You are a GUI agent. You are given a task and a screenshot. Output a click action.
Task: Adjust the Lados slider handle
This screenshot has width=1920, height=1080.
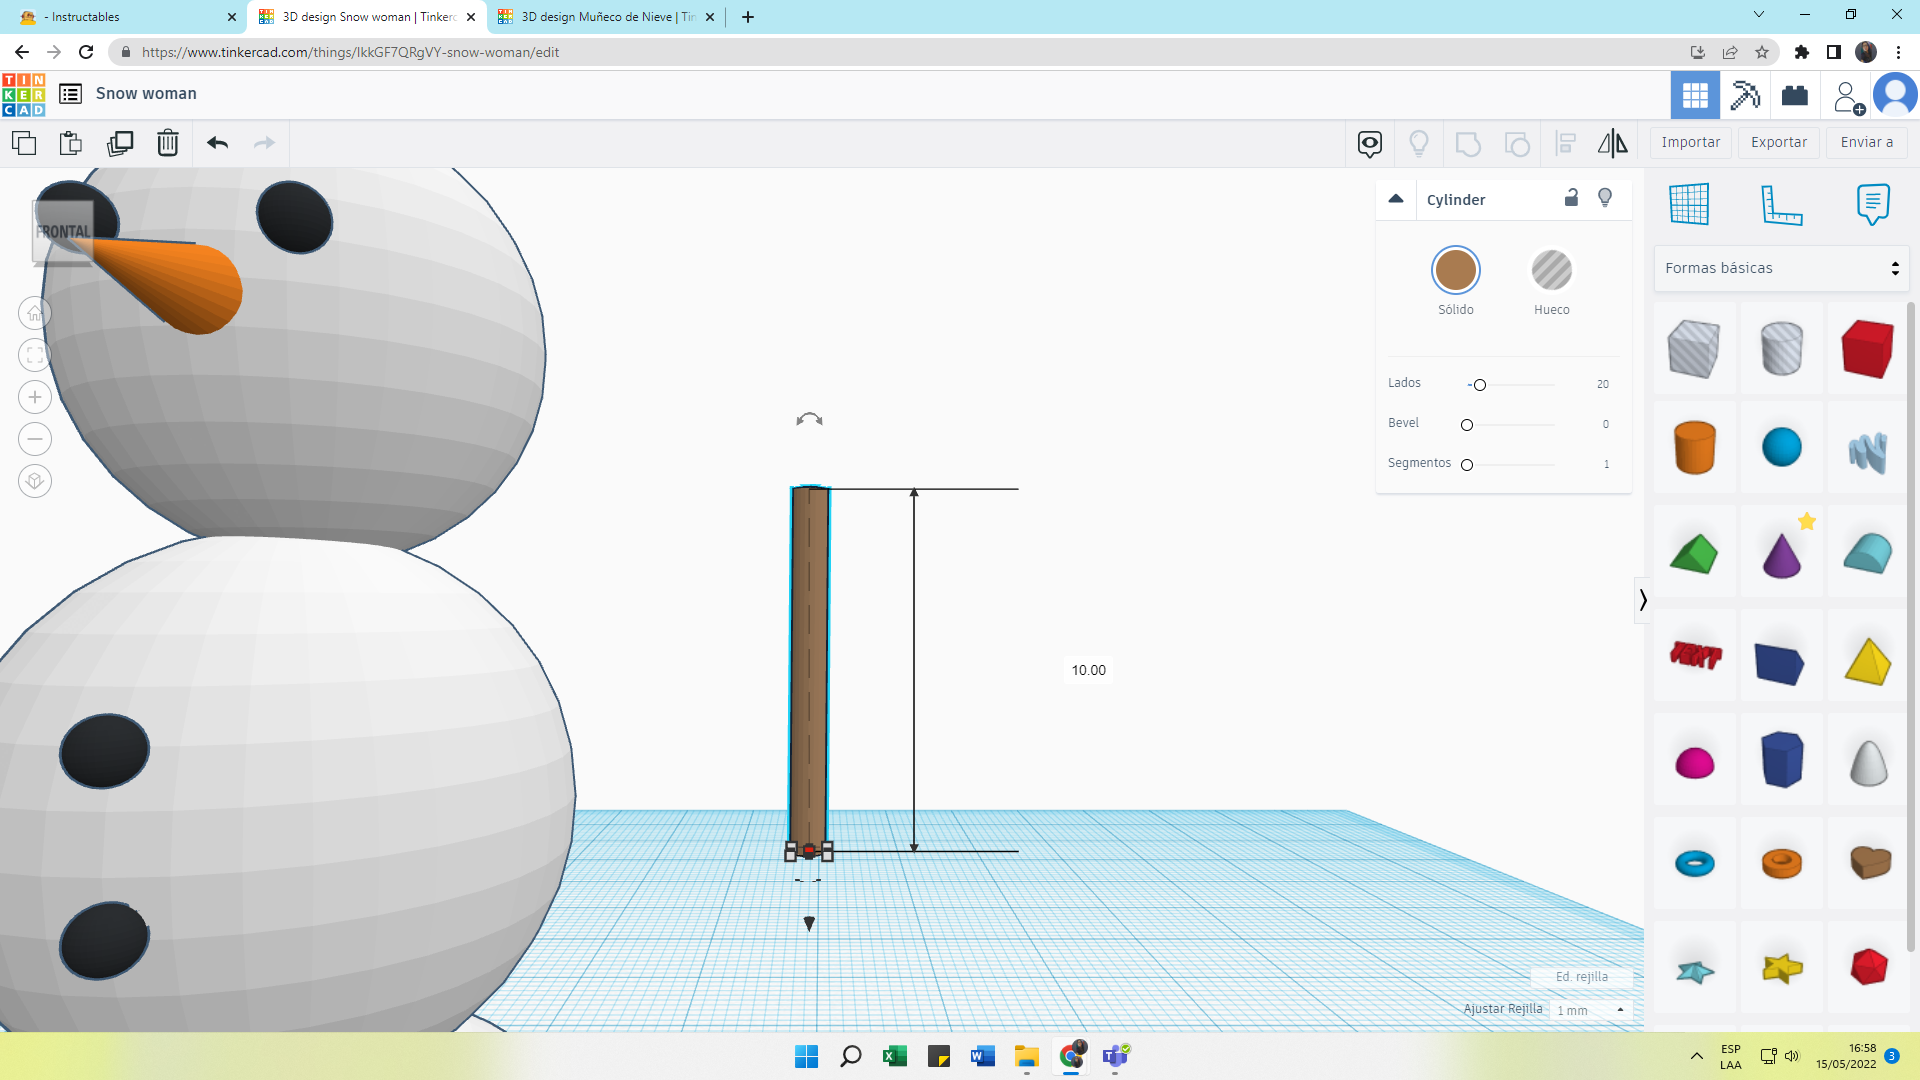(x=1480, y=385)
